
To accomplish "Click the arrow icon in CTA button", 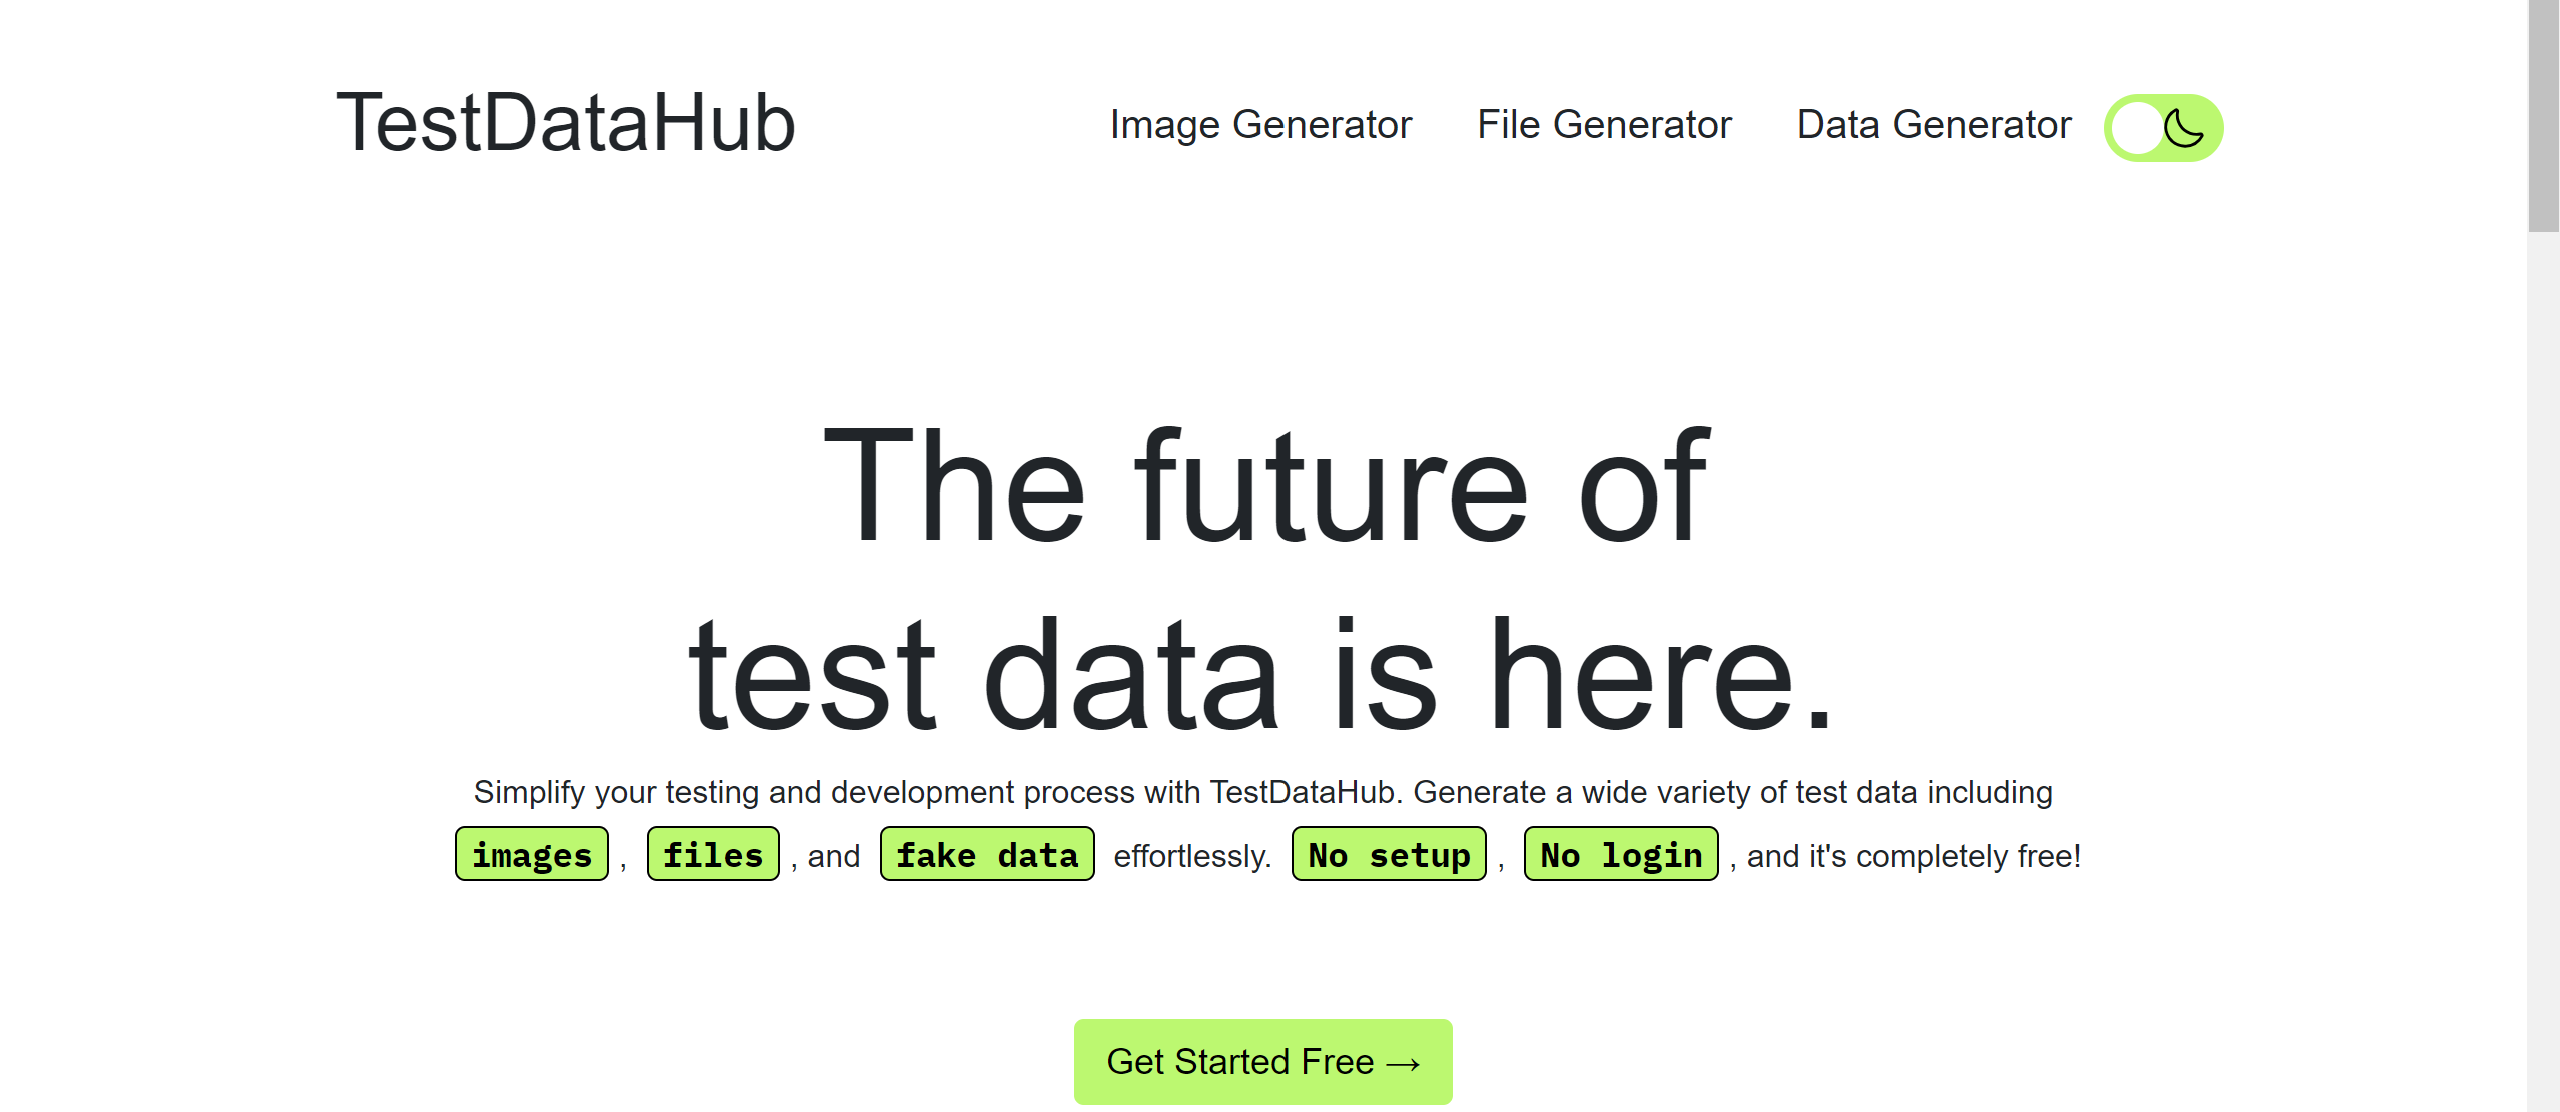I will tap(1409, 1063).
